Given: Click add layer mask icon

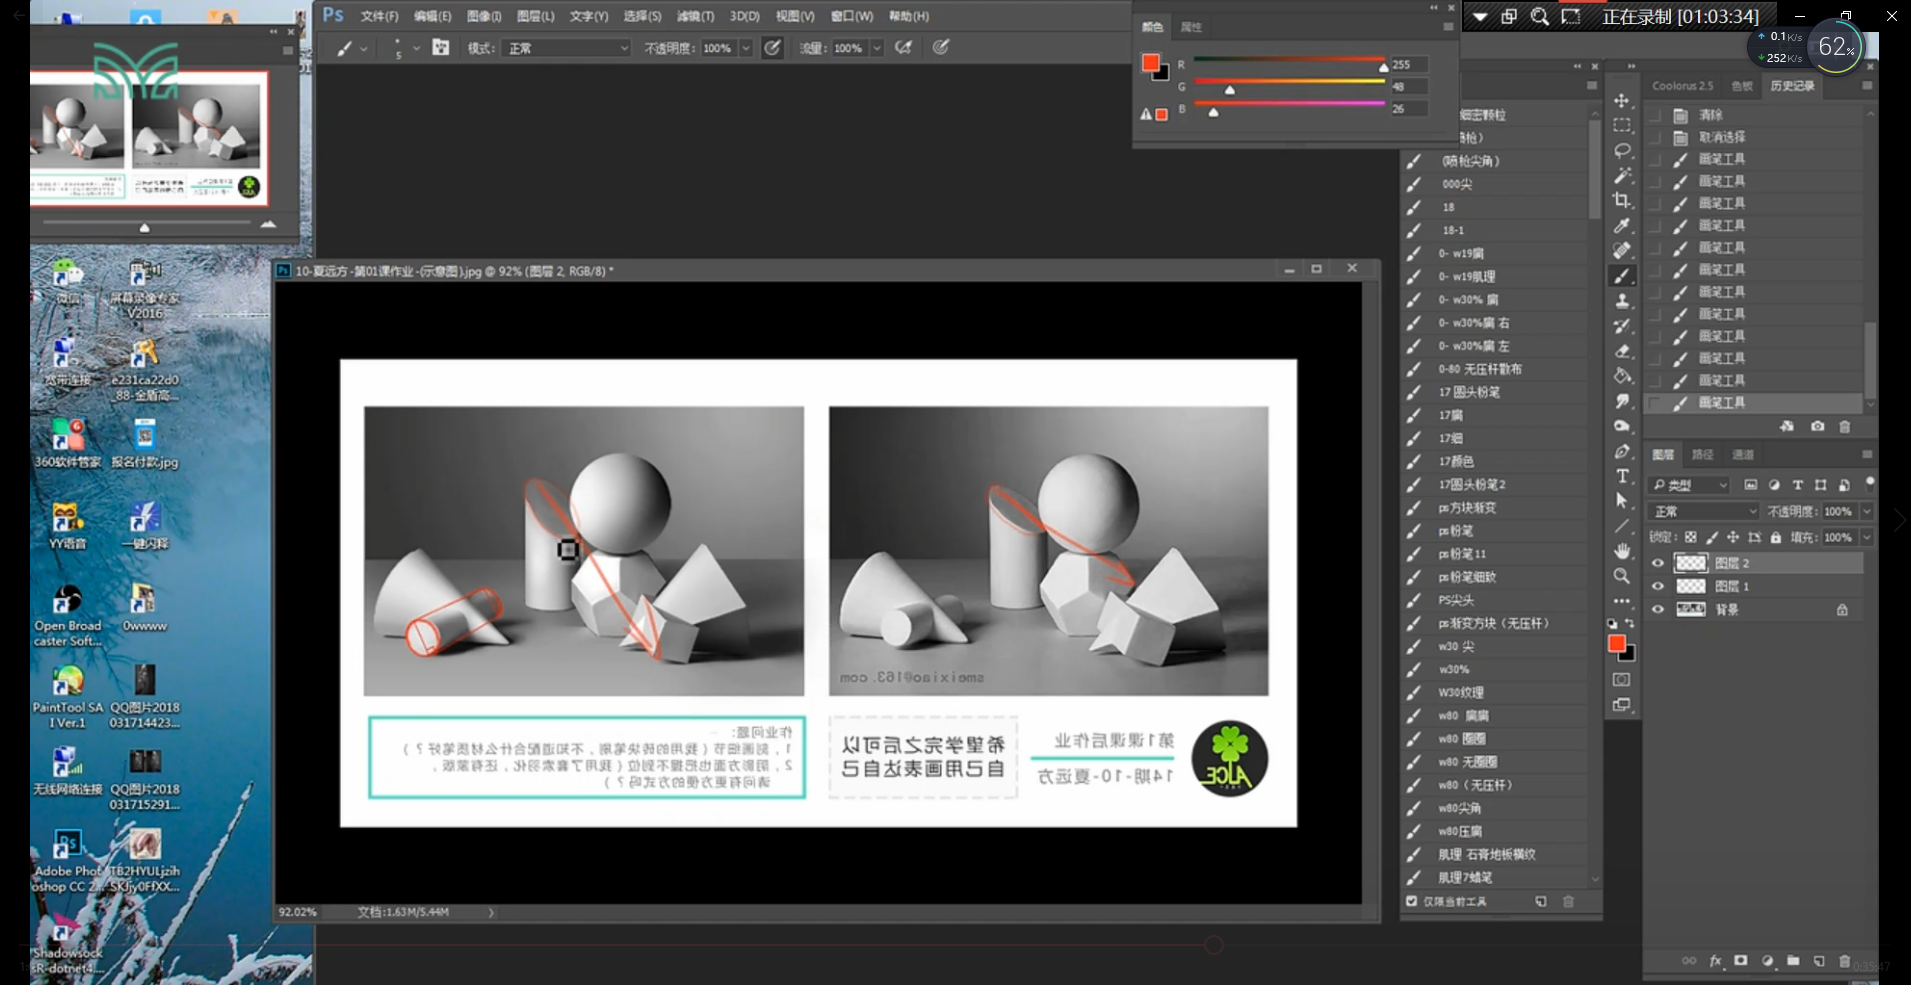Looking at the screenshot, I should pos(1741,961).
